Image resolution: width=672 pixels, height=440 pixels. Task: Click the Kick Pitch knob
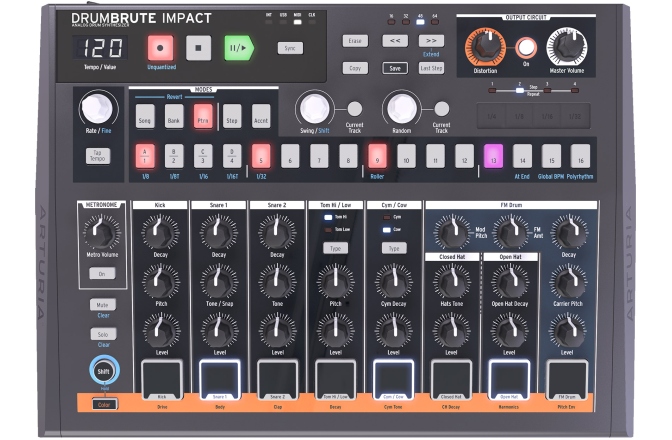[161, 281]
